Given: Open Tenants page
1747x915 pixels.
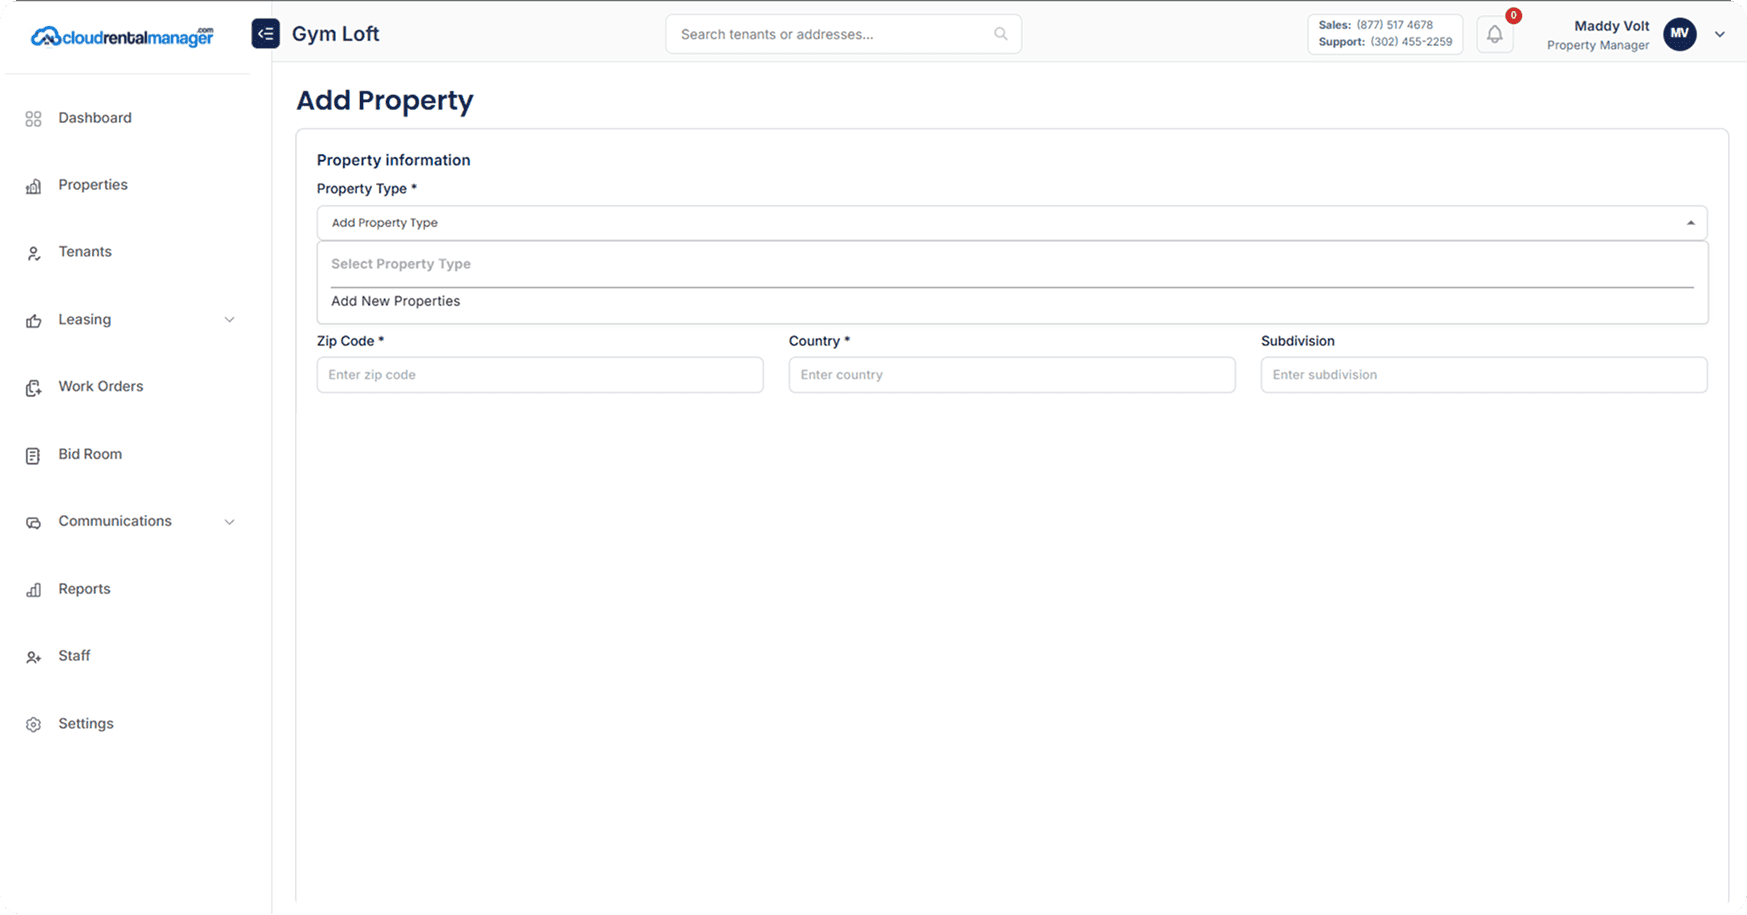Looking at the screenshot, I should point(85,252).
